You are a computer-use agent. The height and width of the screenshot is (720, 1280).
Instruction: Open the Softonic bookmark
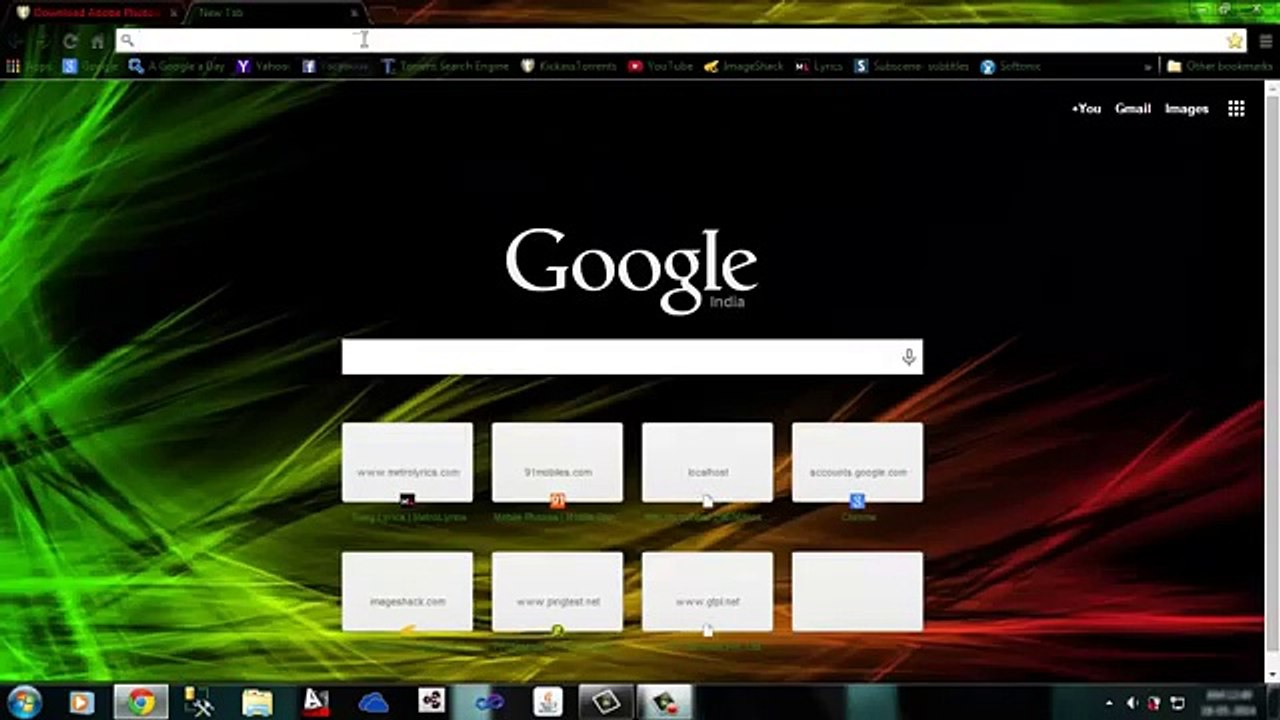pyautogui.click(x=1011, y=66)
